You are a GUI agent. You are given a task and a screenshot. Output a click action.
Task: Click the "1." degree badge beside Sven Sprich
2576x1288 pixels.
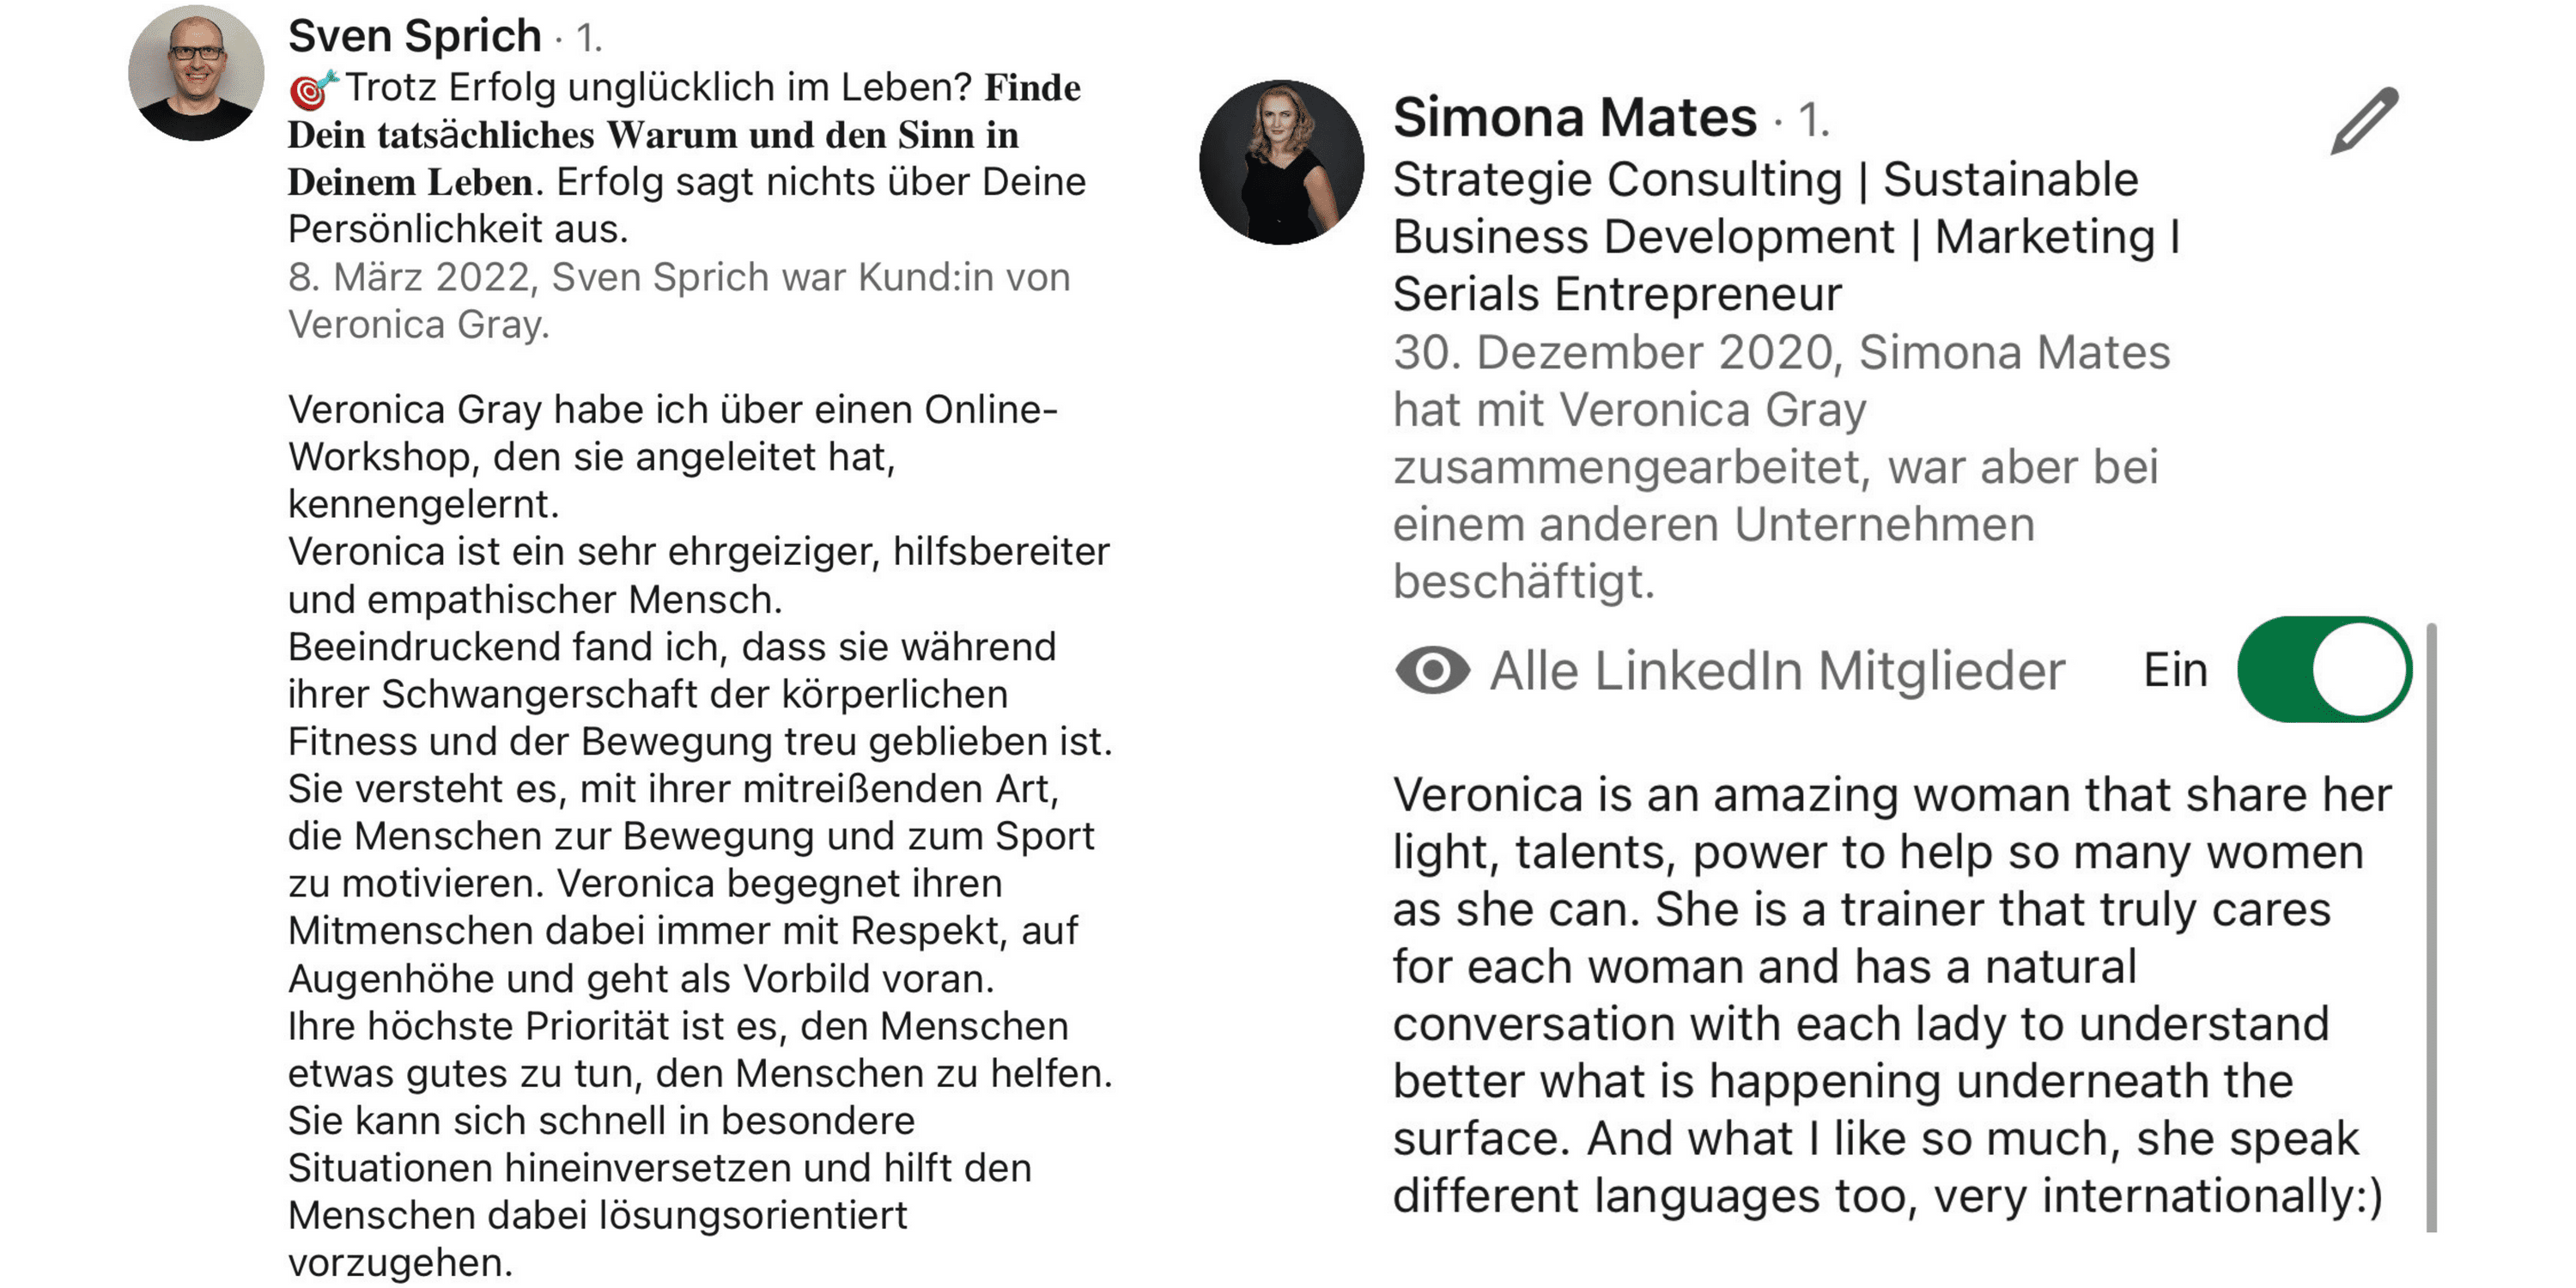(589, 39)
